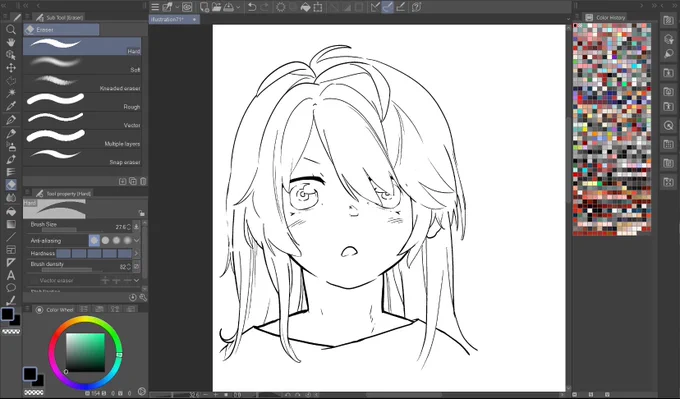Click the Fill icon in command bar
Image resolution: width=680 pixels, height=399 pixels.
point(305,7)
